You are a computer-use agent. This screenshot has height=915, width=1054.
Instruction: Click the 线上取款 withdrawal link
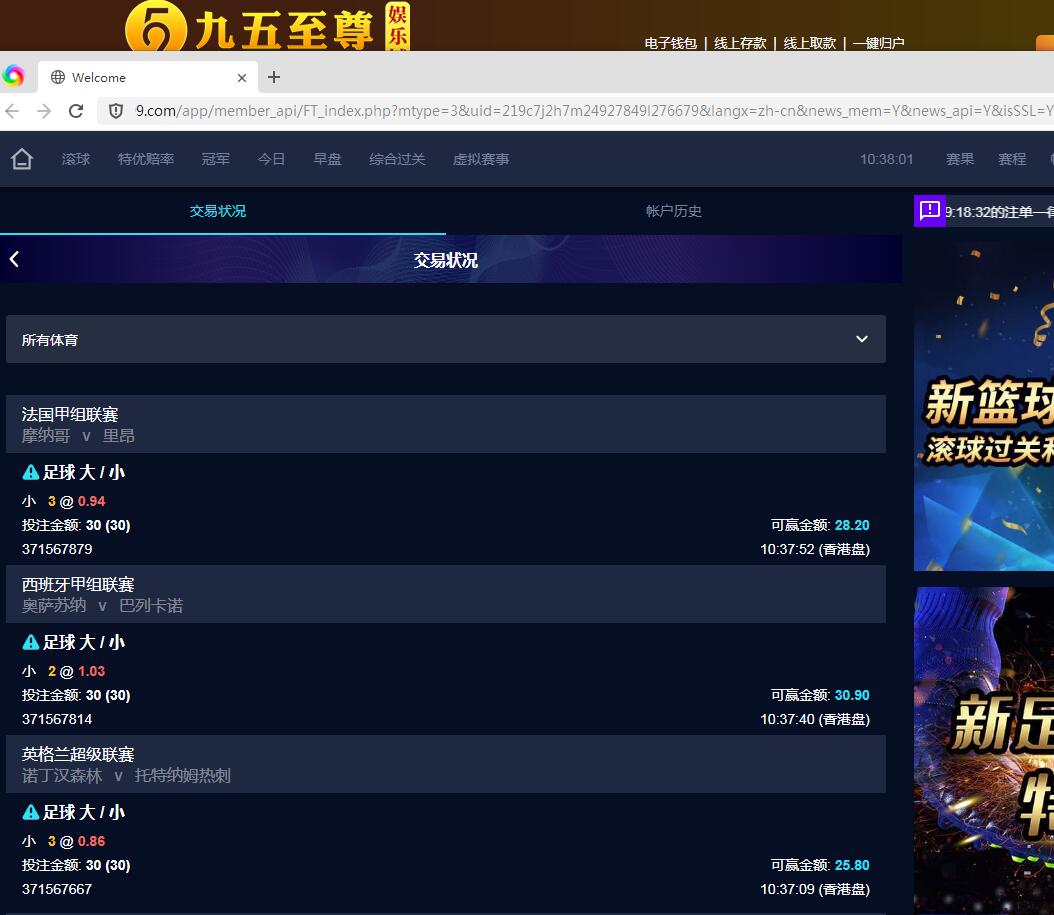[809, 43]
